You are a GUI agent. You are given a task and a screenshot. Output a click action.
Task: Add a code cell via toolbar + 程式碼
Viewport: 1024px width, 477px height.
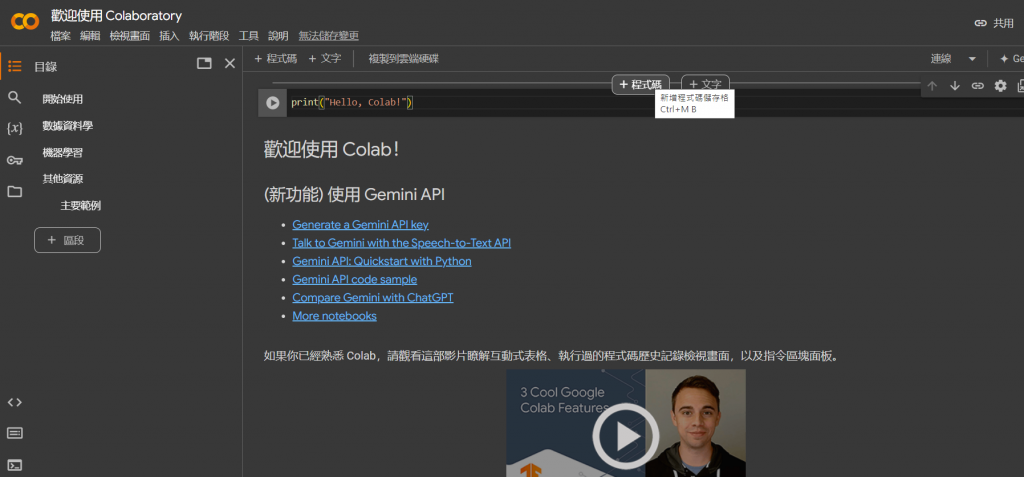tap(275, 59)
